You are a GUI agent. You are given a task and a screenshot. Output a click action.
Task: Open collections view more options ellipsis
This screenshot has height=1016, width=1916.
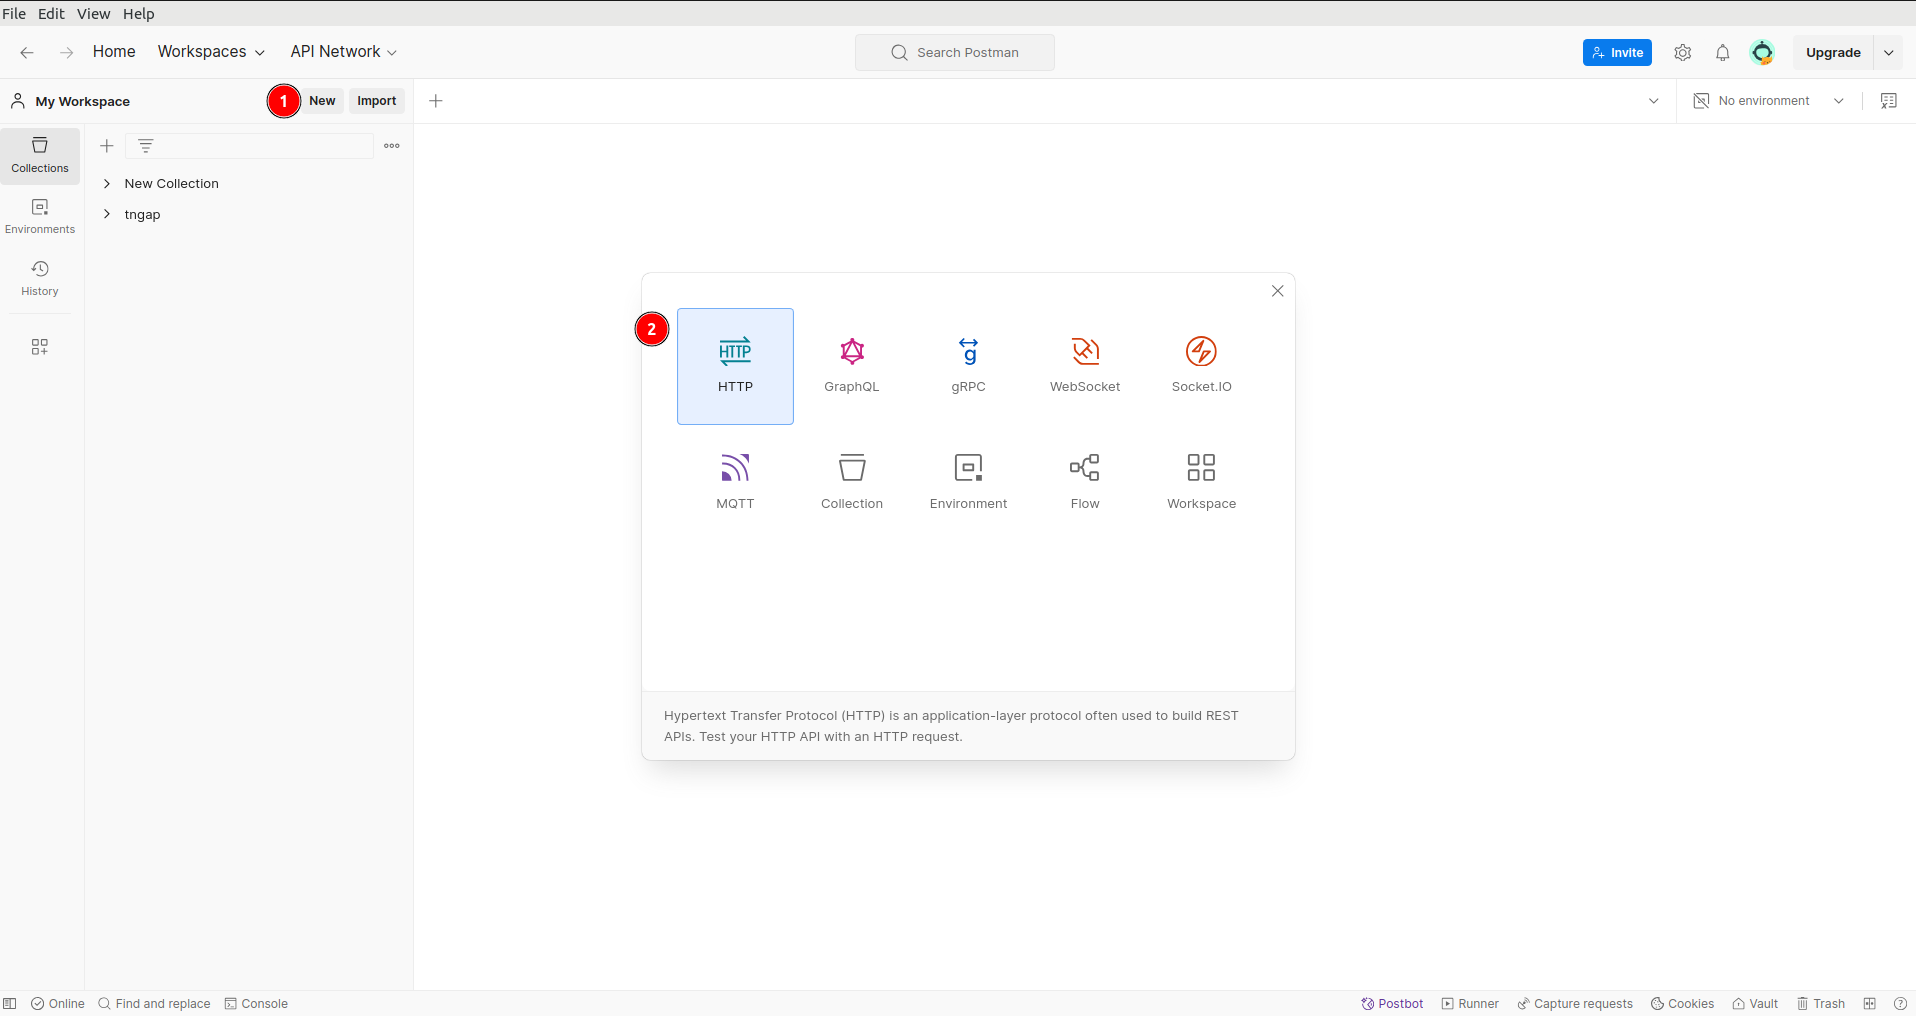pos(392,146)
